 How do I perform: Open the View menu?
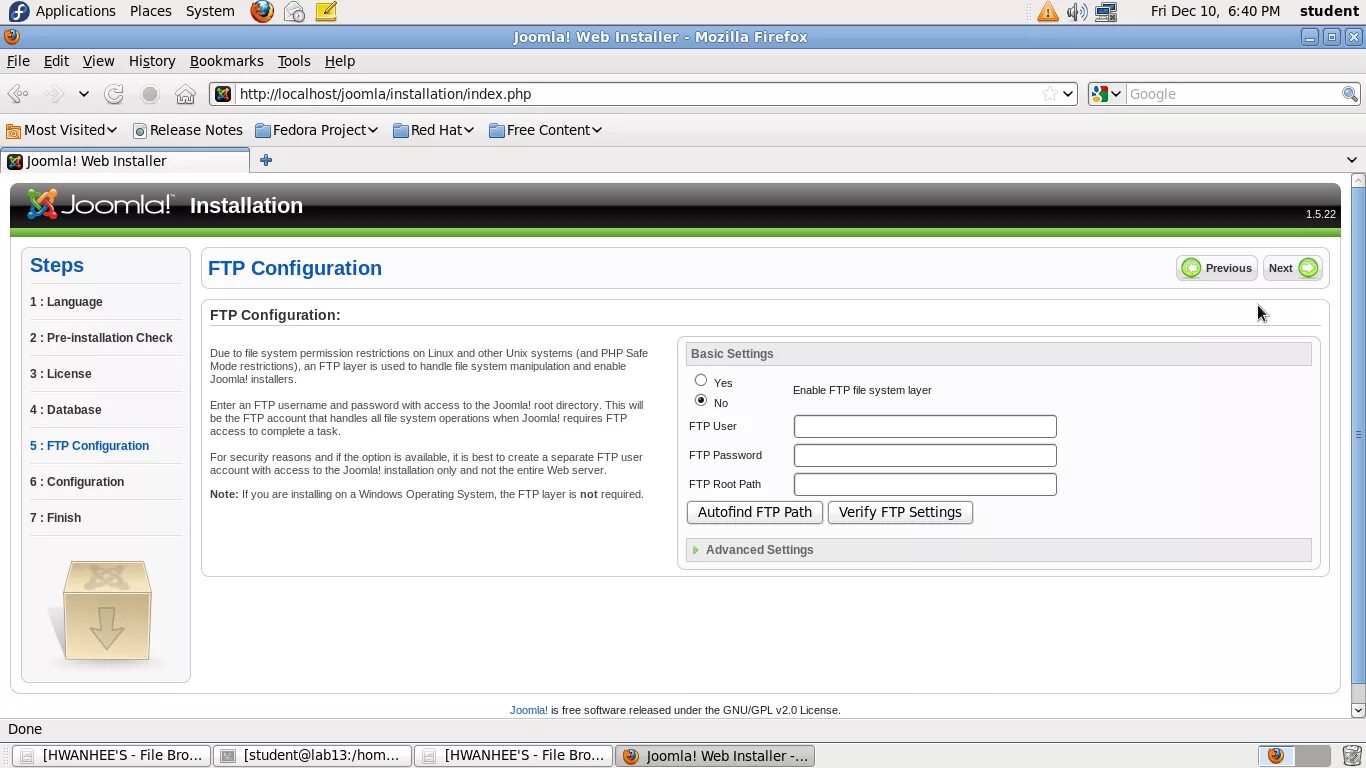tap(98, 61)
